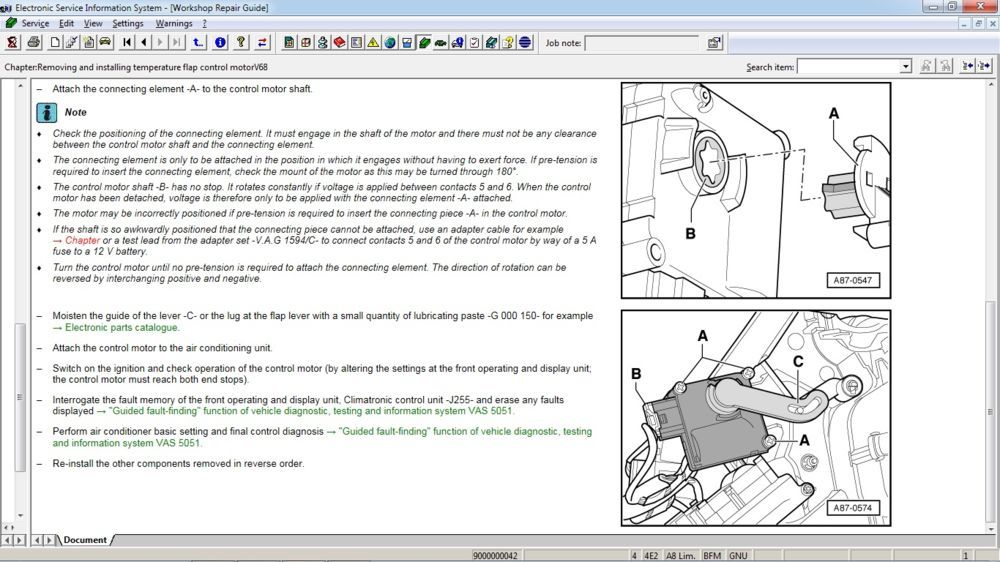Click status bar entry 'A8 Lim.'

pos(680,556)
